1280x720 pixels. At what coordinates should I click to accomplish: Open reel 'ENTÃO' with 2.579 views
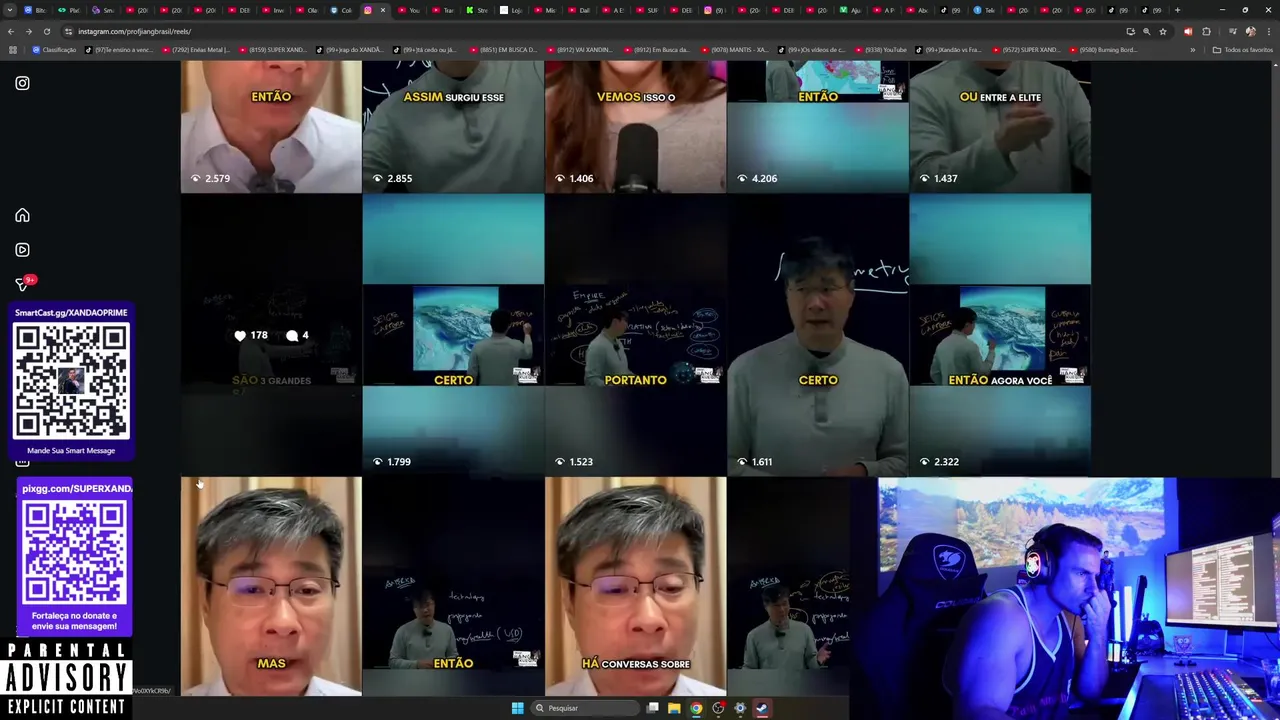click(271, 126)
